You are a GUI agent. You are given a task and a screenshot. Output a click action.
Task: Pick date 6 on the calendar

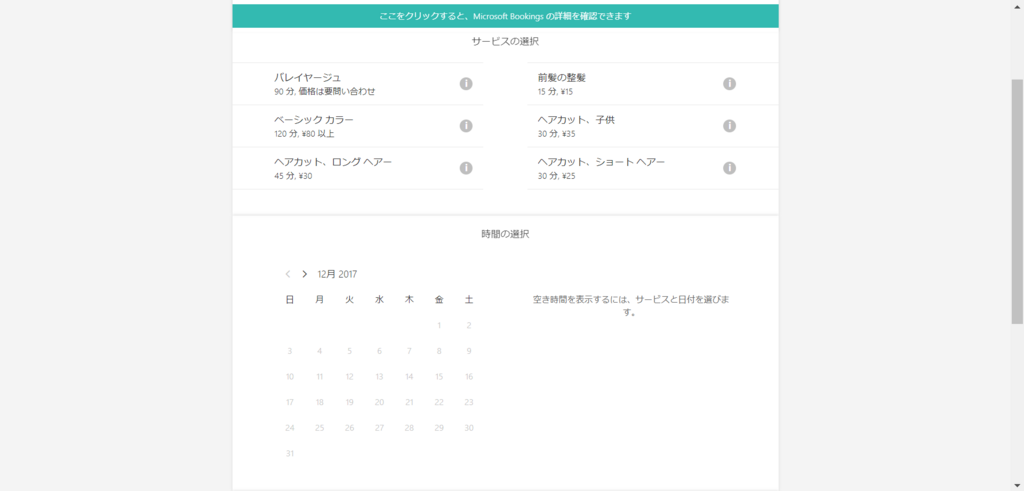[379, 351]
